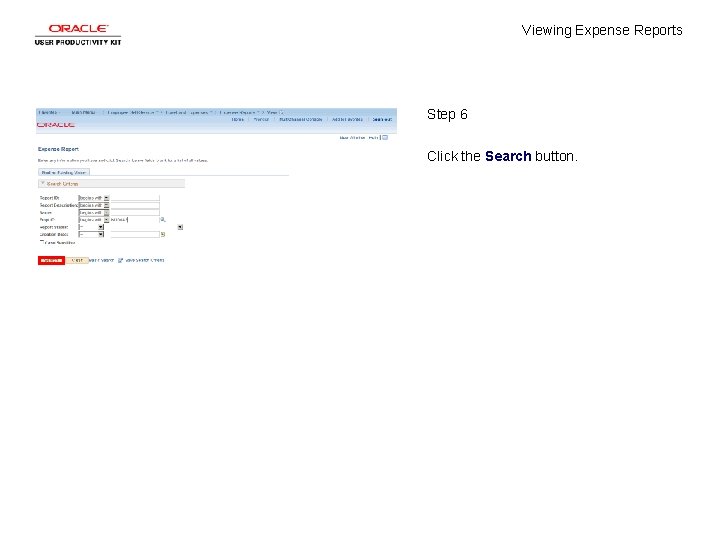The image size is (720, 540).
Task: Click the Creation Date text field
Action: (x=135, y=234)
